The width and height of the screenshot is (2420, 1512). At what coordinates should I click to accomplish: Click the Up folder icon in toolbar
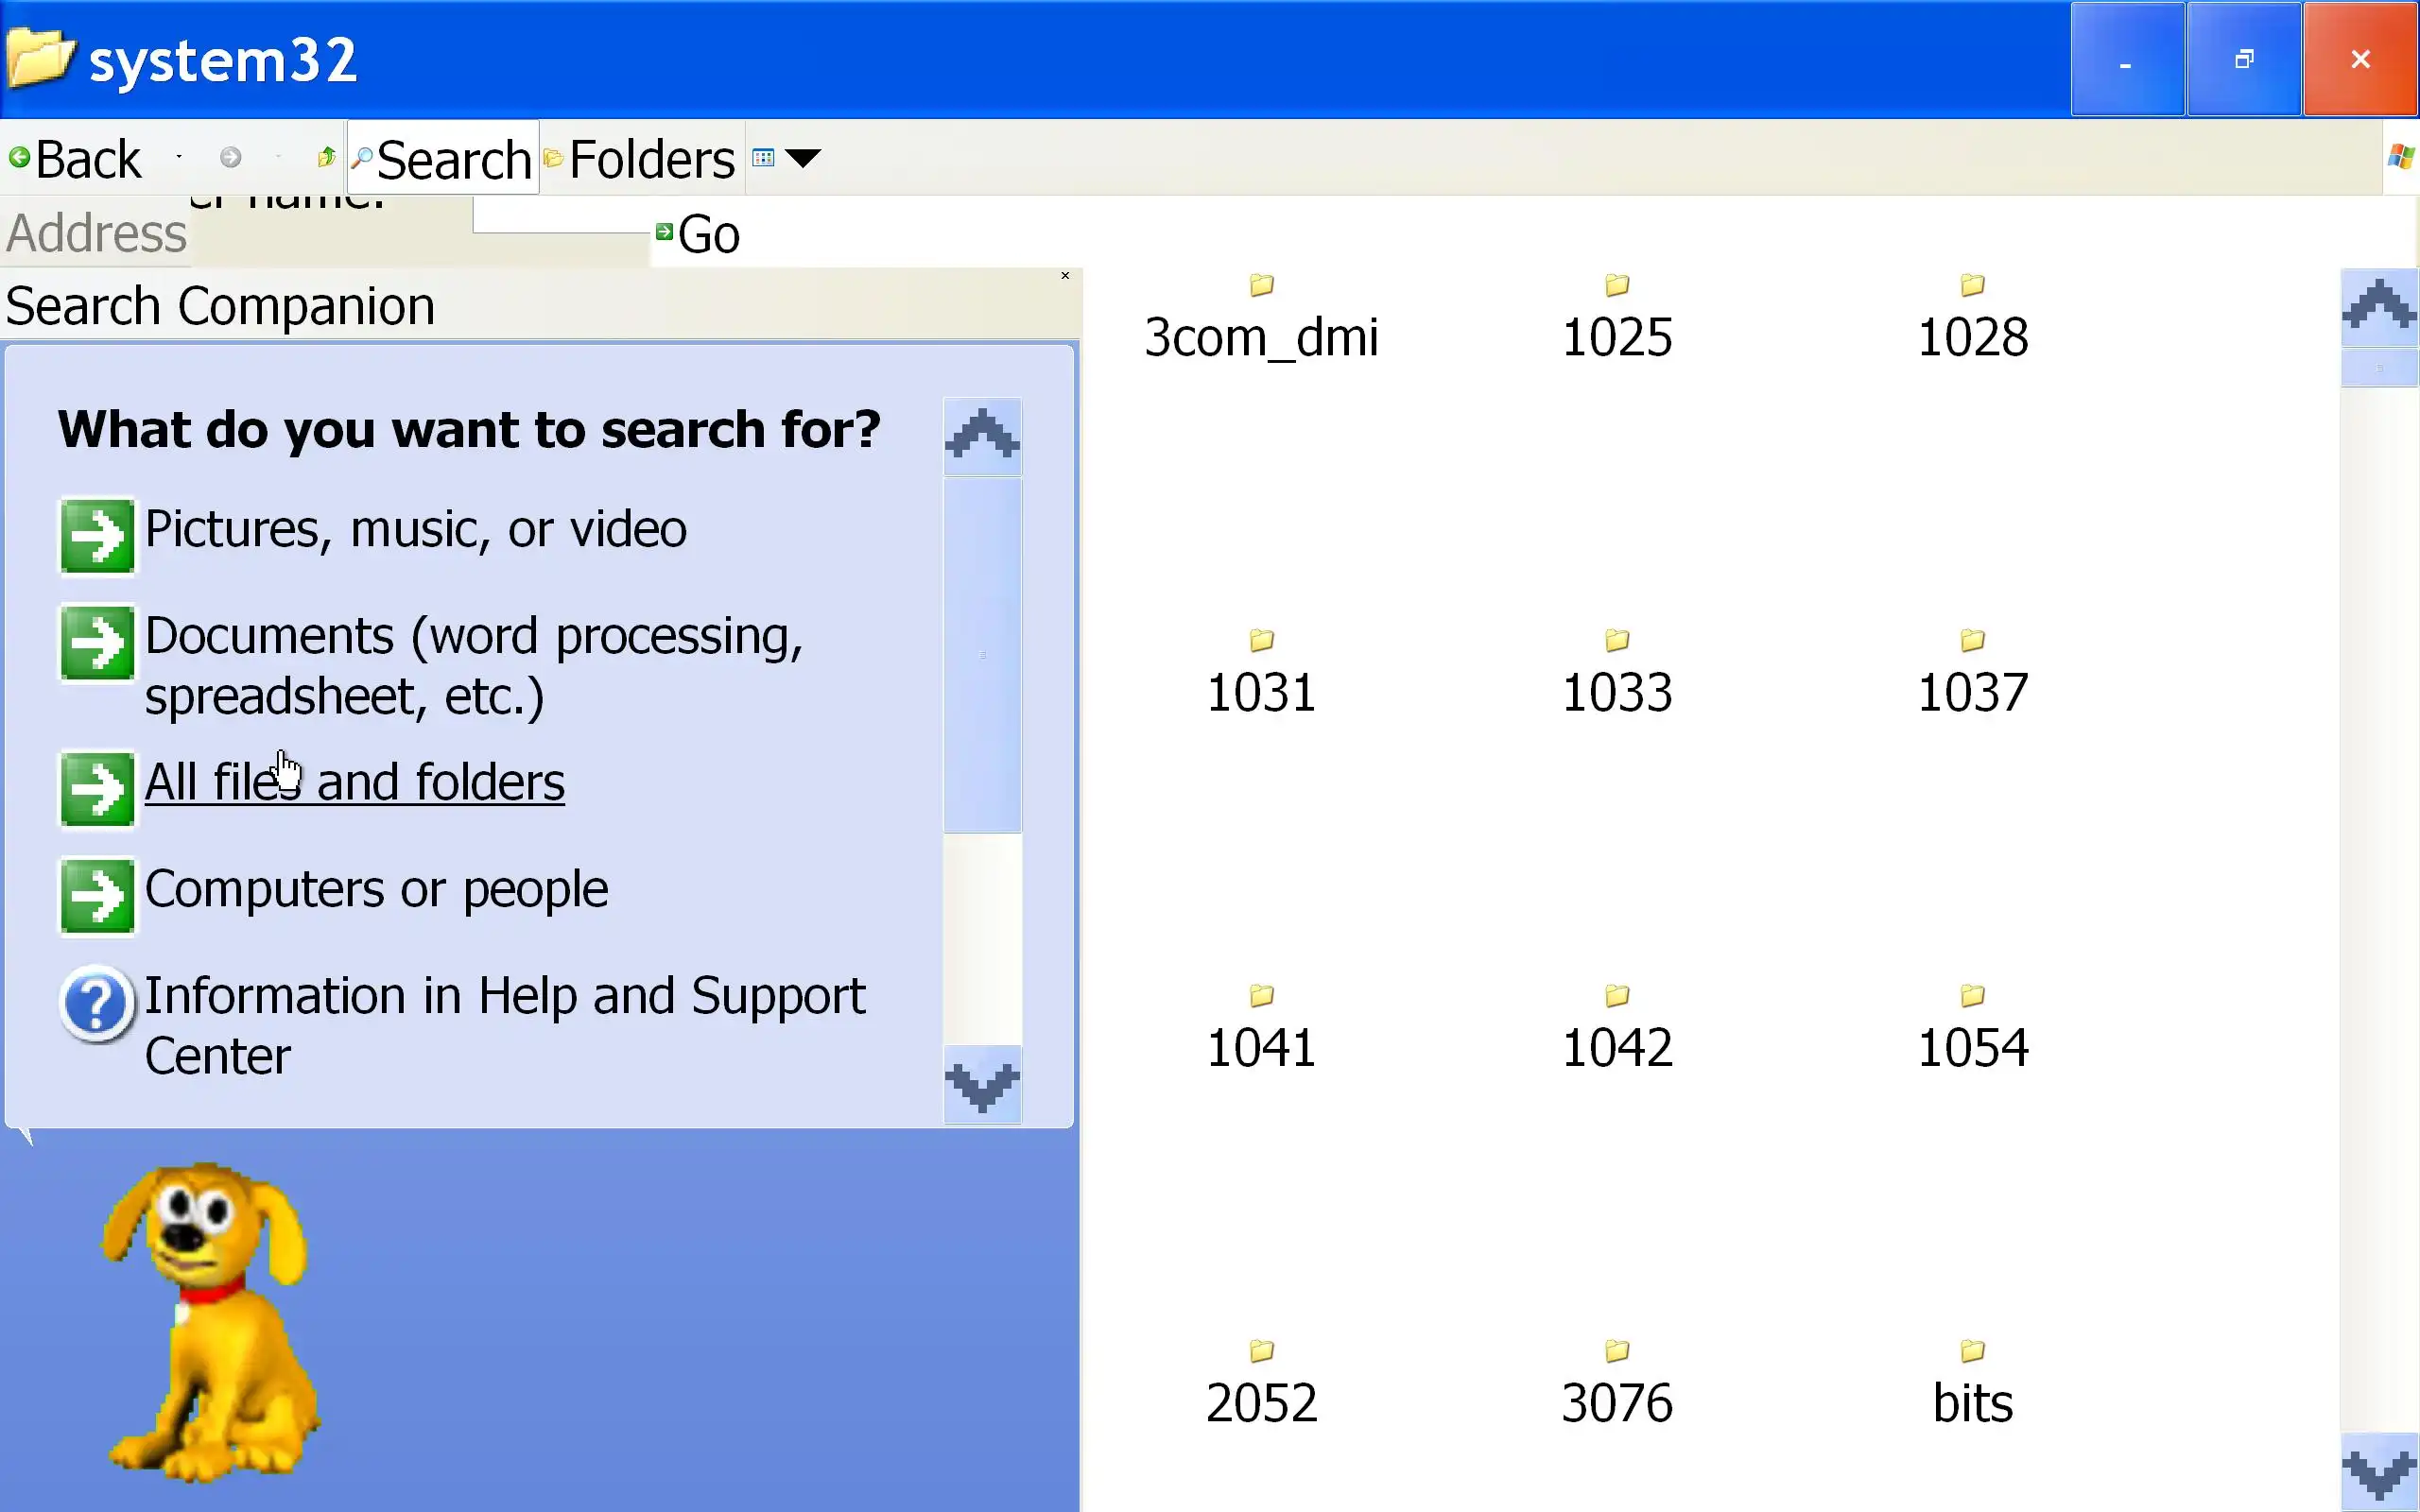click(x=326, y=158)
